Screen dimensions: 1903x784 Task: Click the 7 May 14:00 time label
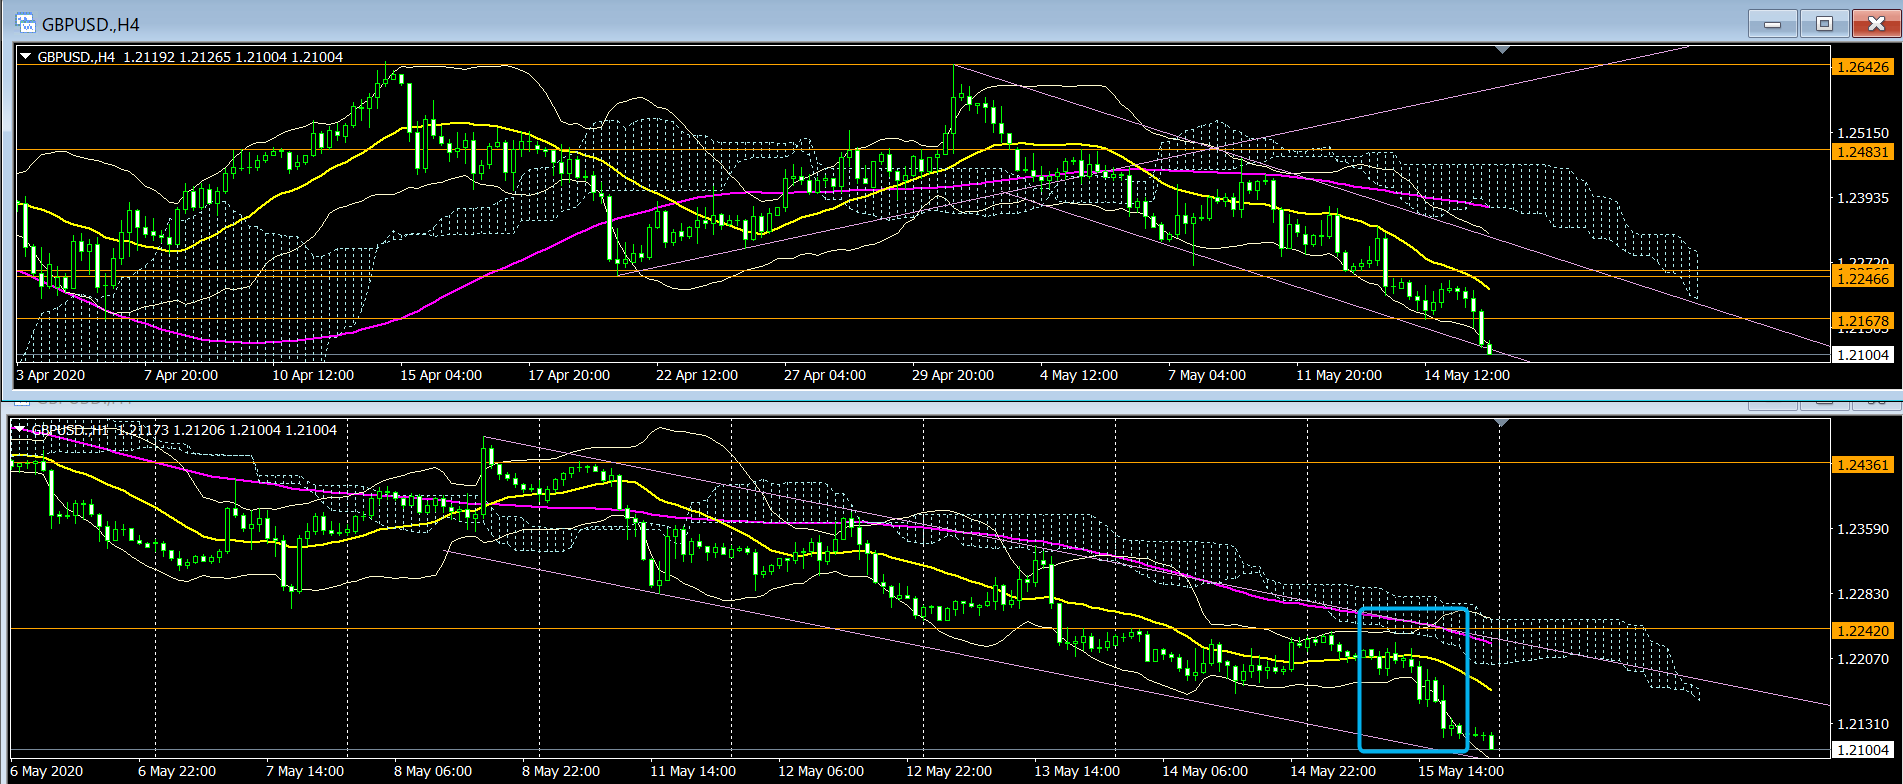click(305, 771)
